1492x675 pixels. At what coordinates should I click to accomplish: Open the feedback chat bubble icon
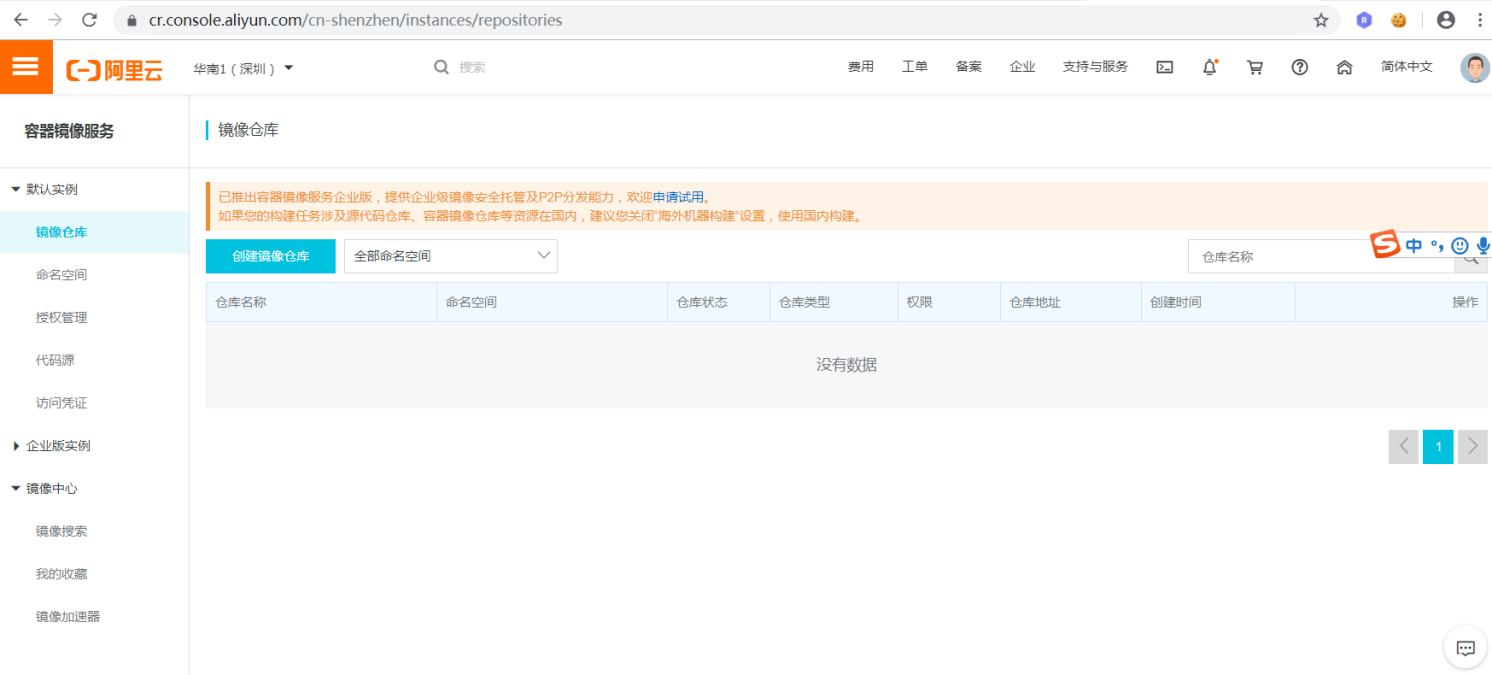pos(1465,648)
